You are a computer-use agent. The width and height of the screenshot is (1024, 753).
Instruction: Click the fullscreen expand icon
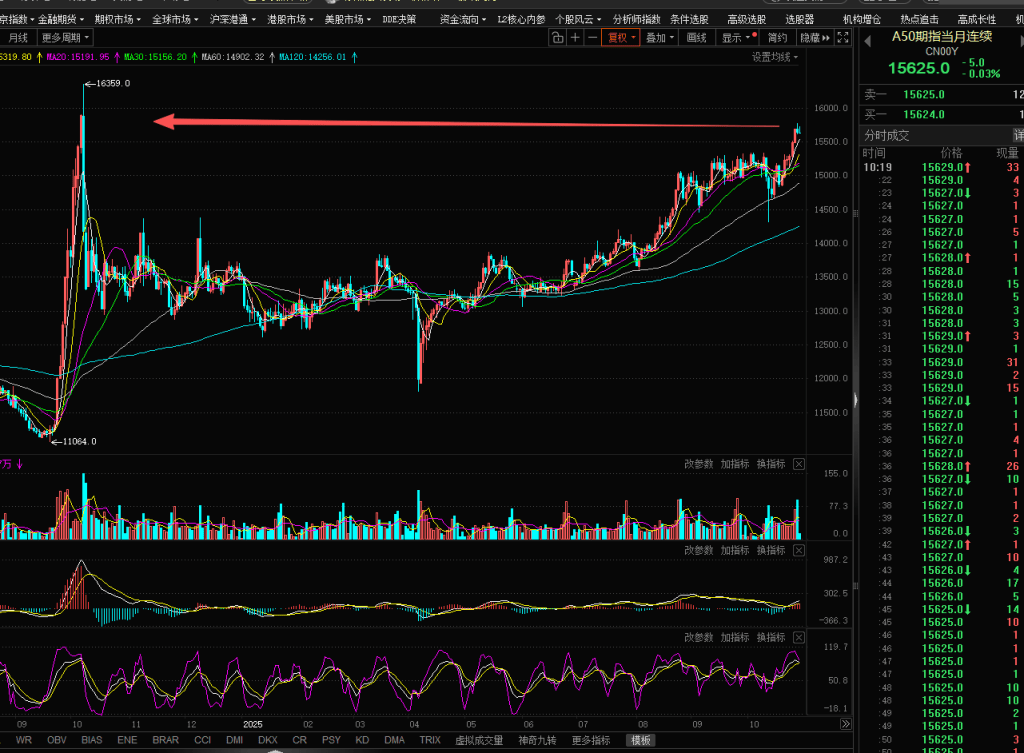[x=843, y=38]
